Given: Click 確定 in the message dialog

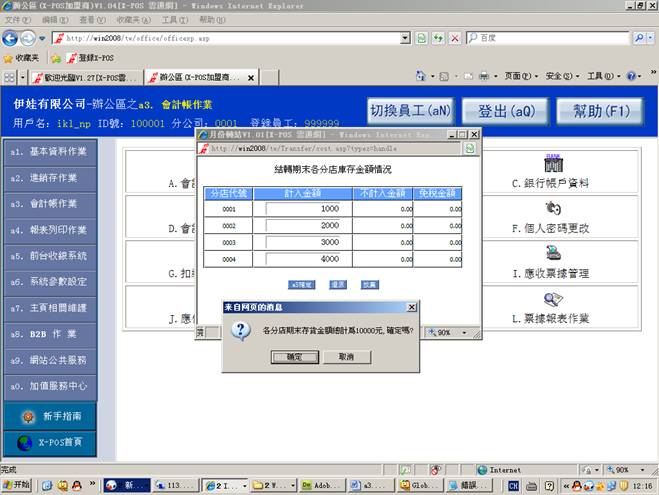Looking at the screenshot, I should [295, 356].
